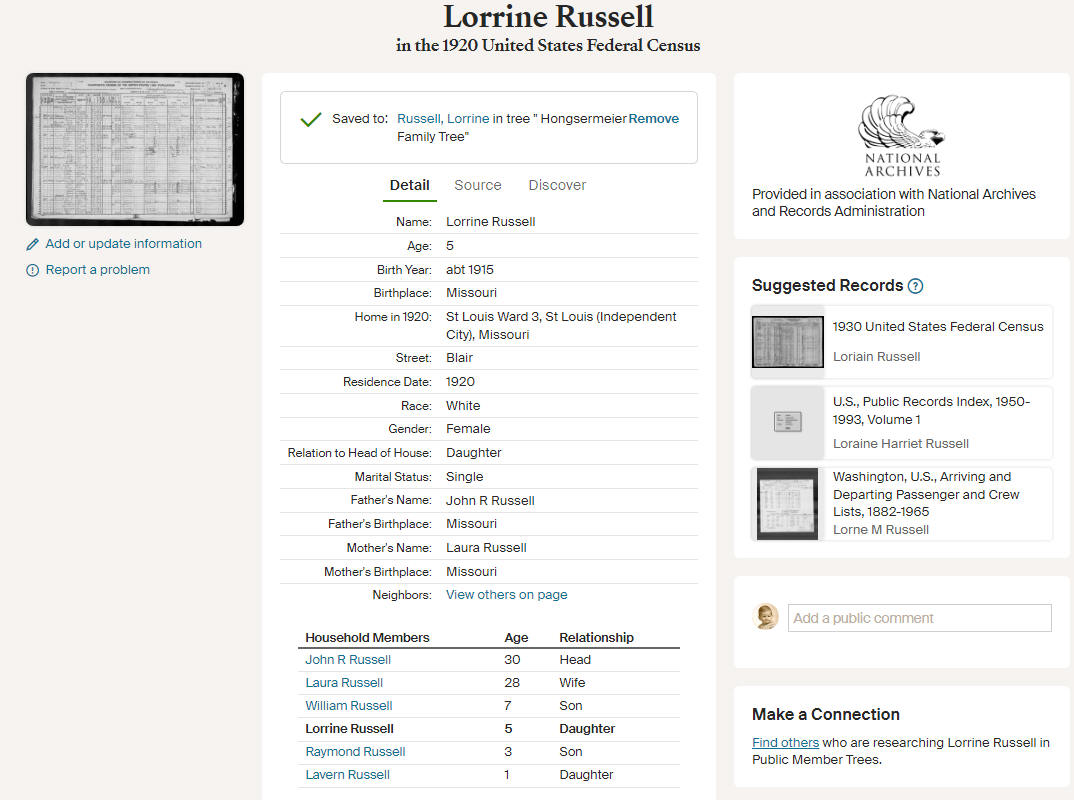
Task: Click Report a problem link
Action: tap(97, 270)
